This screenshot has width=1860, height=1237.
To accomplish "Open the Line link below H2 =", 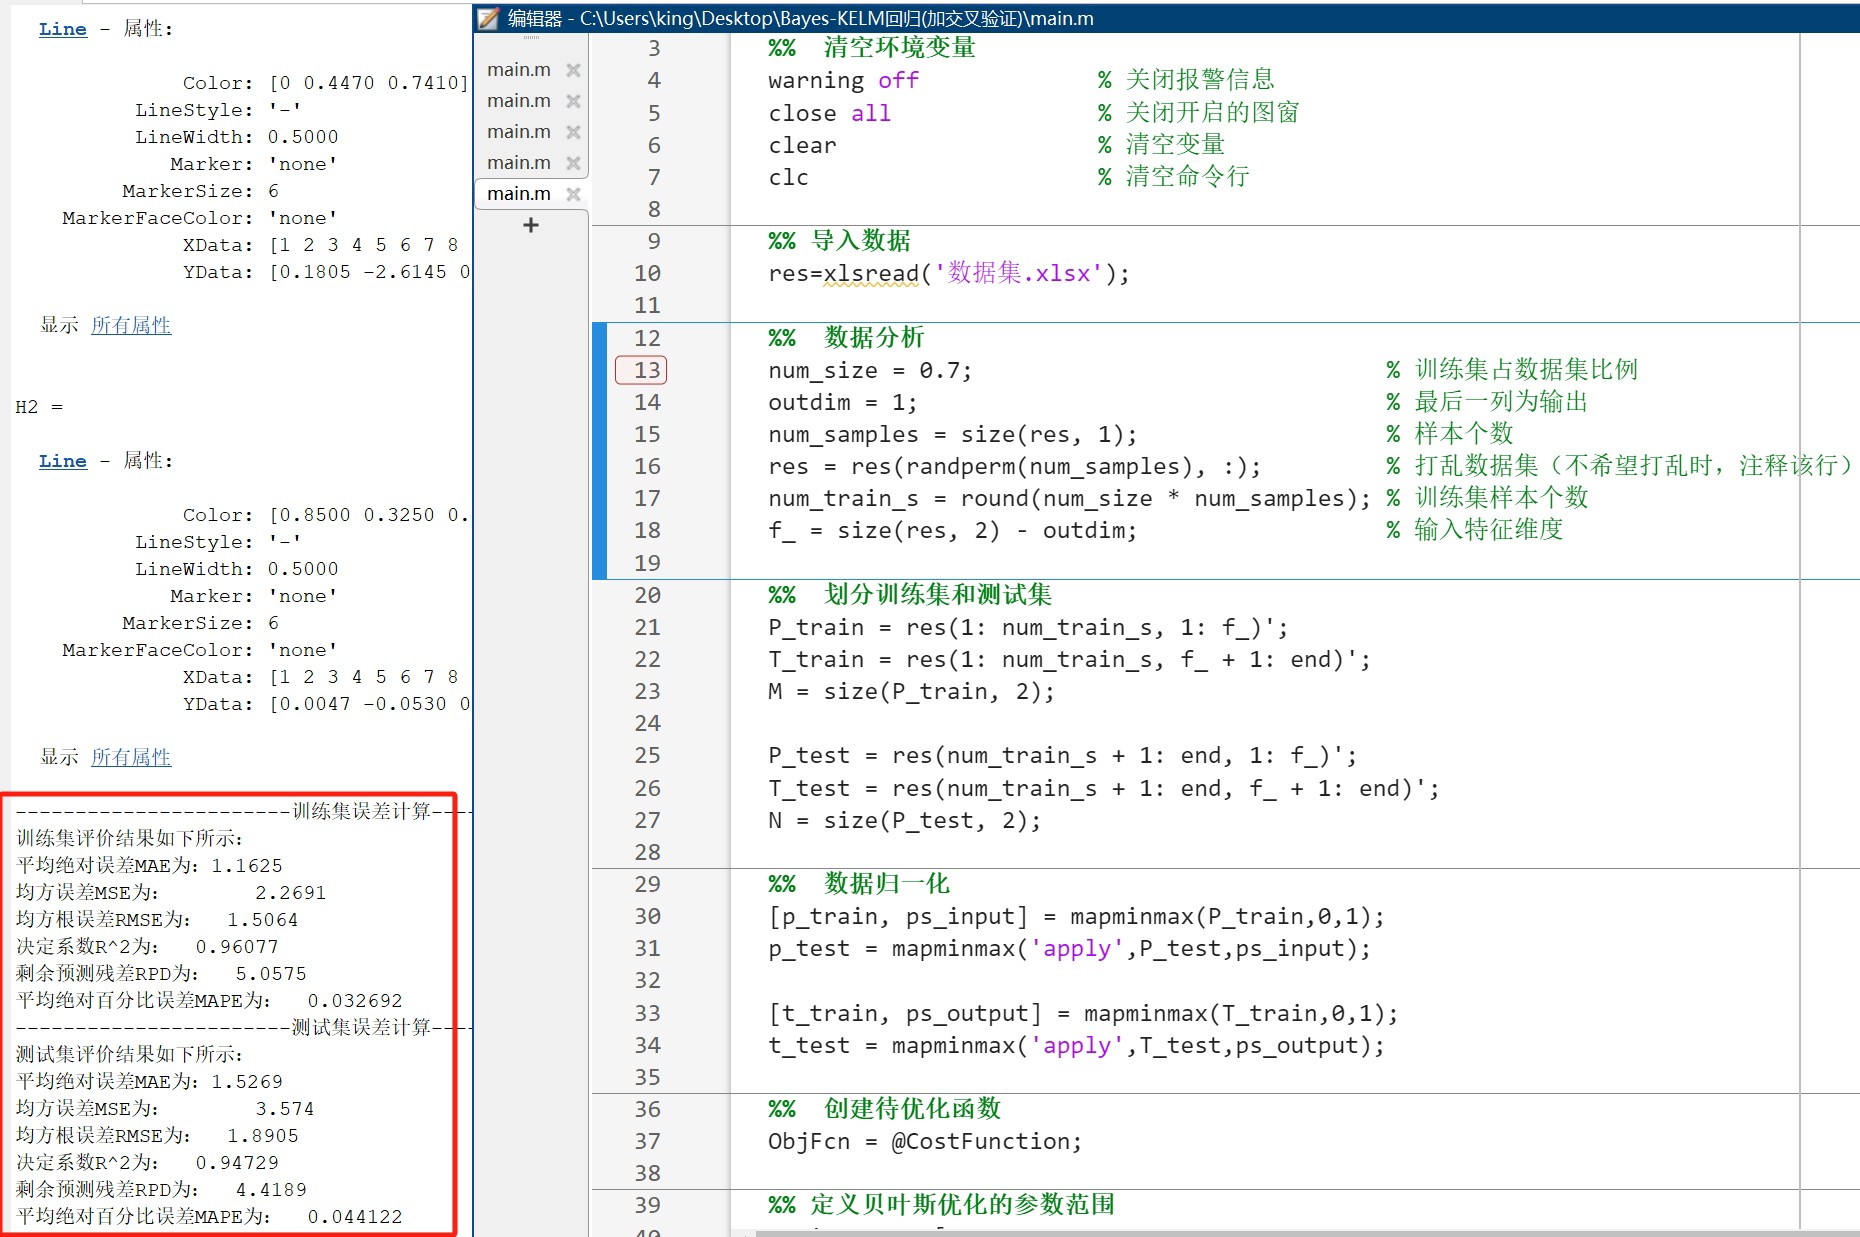I will pos(63,461).
